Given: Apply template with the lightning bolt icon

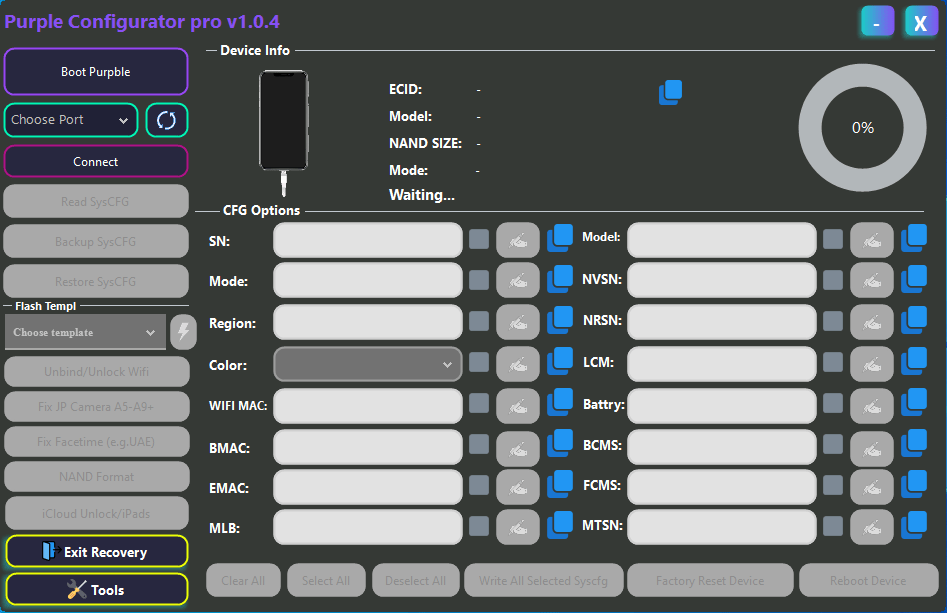Looking at the screenshot, I should click(x=183, y=331).
